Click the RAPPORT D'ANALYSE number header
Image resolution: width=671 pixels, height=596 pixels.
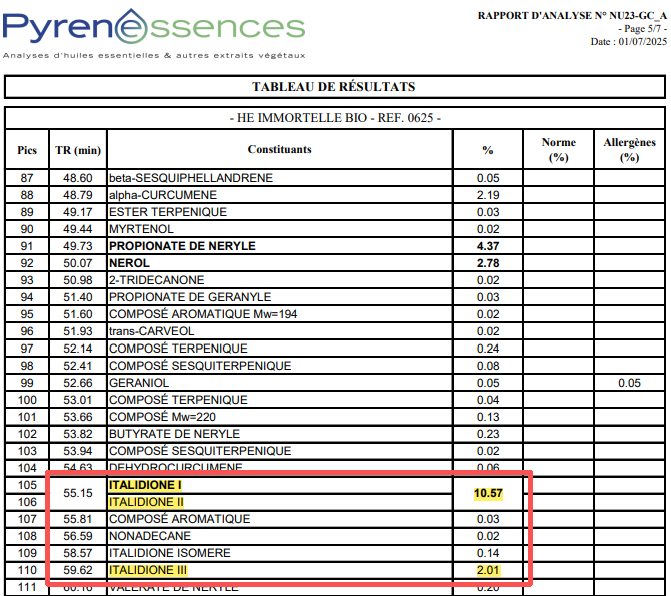click(572, 16)
